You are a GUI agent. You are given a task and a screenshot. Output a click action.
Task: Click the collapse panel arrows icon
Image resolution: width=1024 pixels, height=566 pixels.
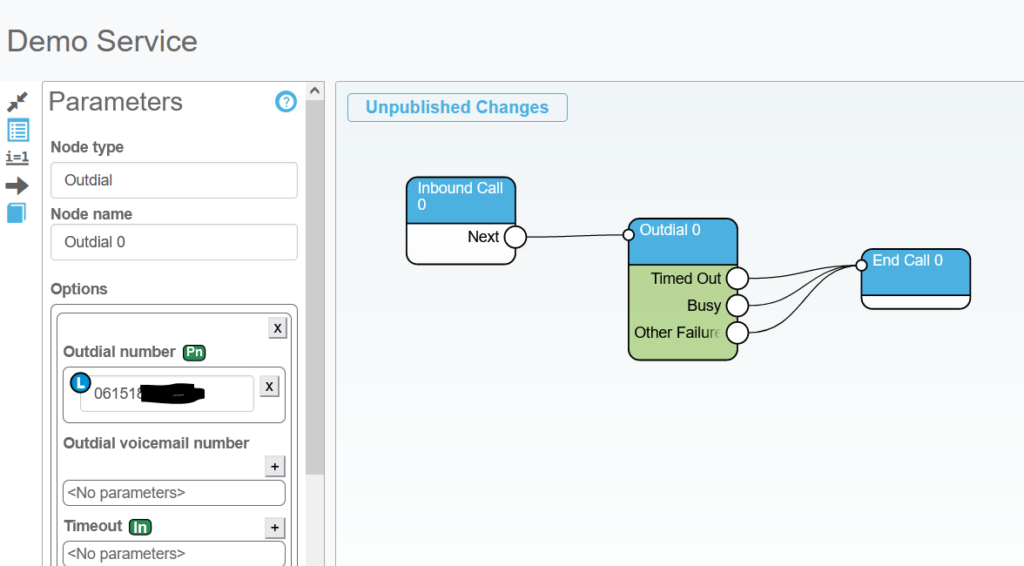click(x=18, y=102)
